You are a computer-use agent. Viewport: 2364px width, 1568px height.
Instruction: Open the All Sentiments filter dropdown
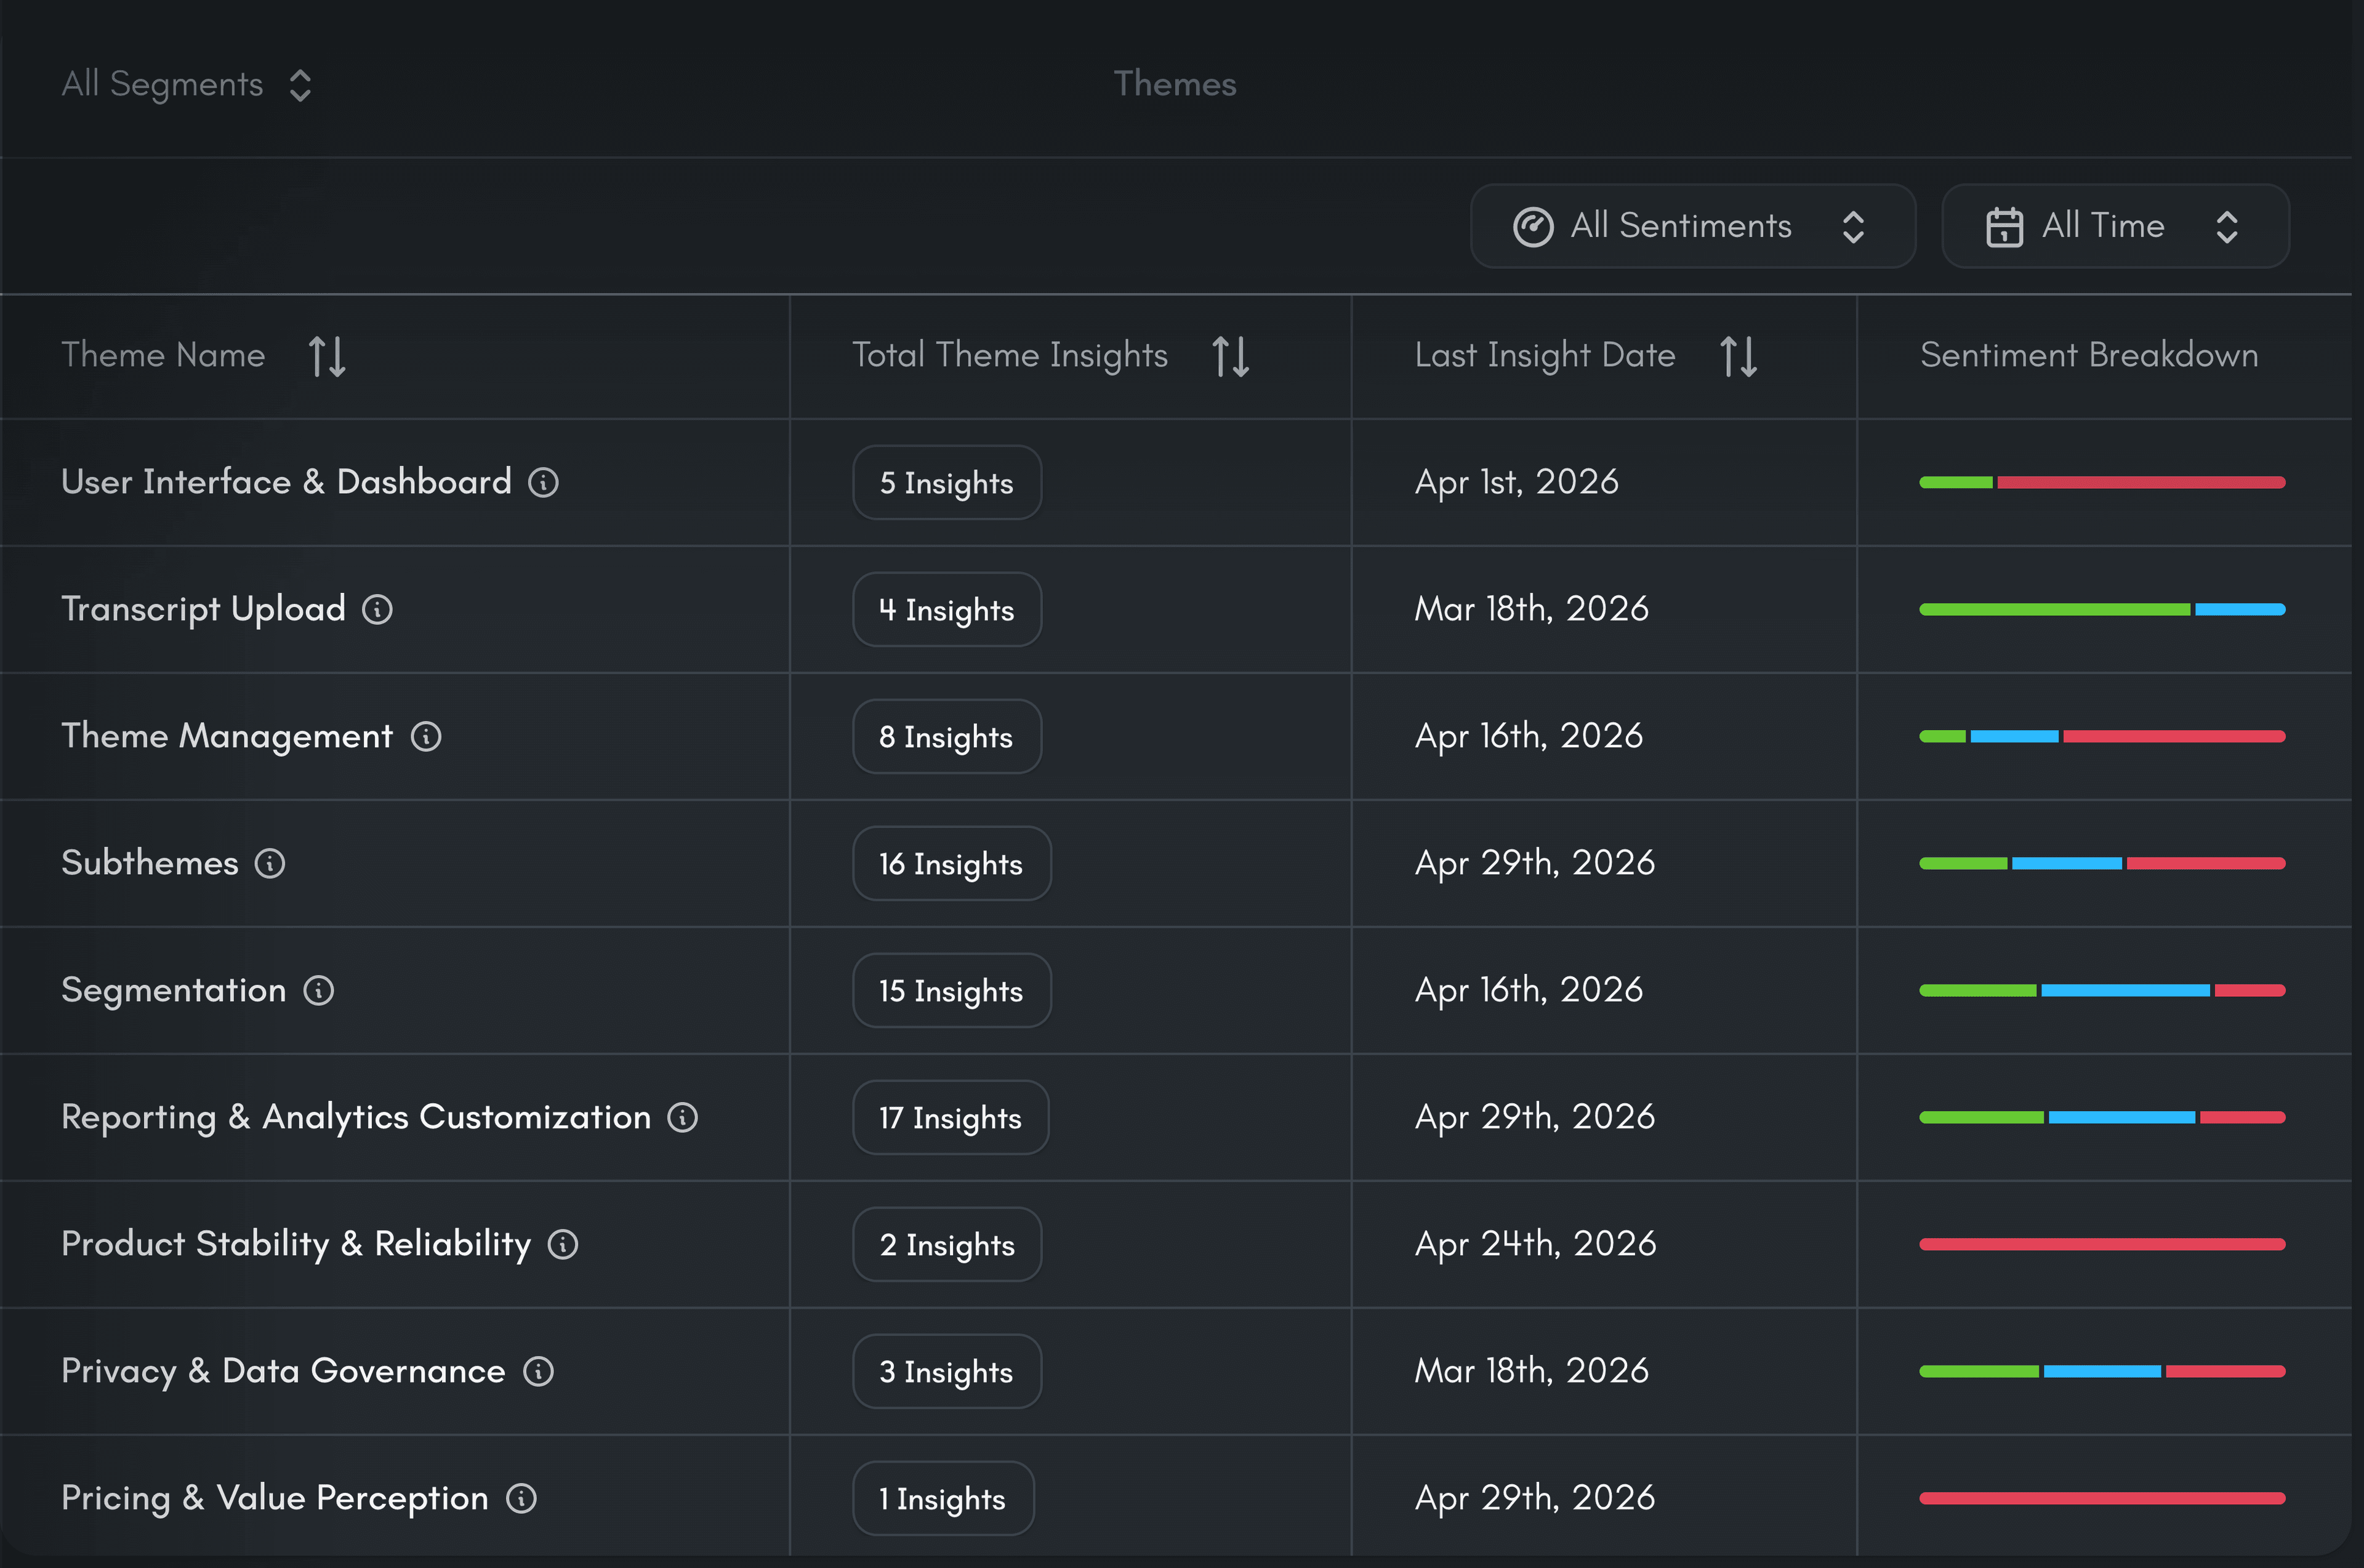[1692, 226]
